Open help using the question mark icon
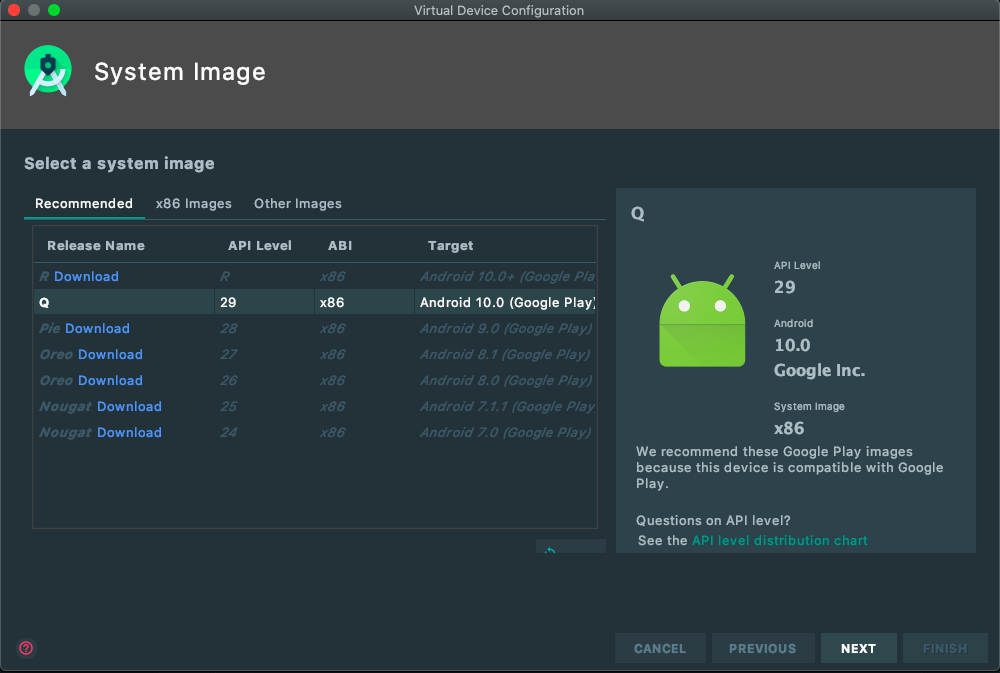1000x673 pixels. [25, 648]
